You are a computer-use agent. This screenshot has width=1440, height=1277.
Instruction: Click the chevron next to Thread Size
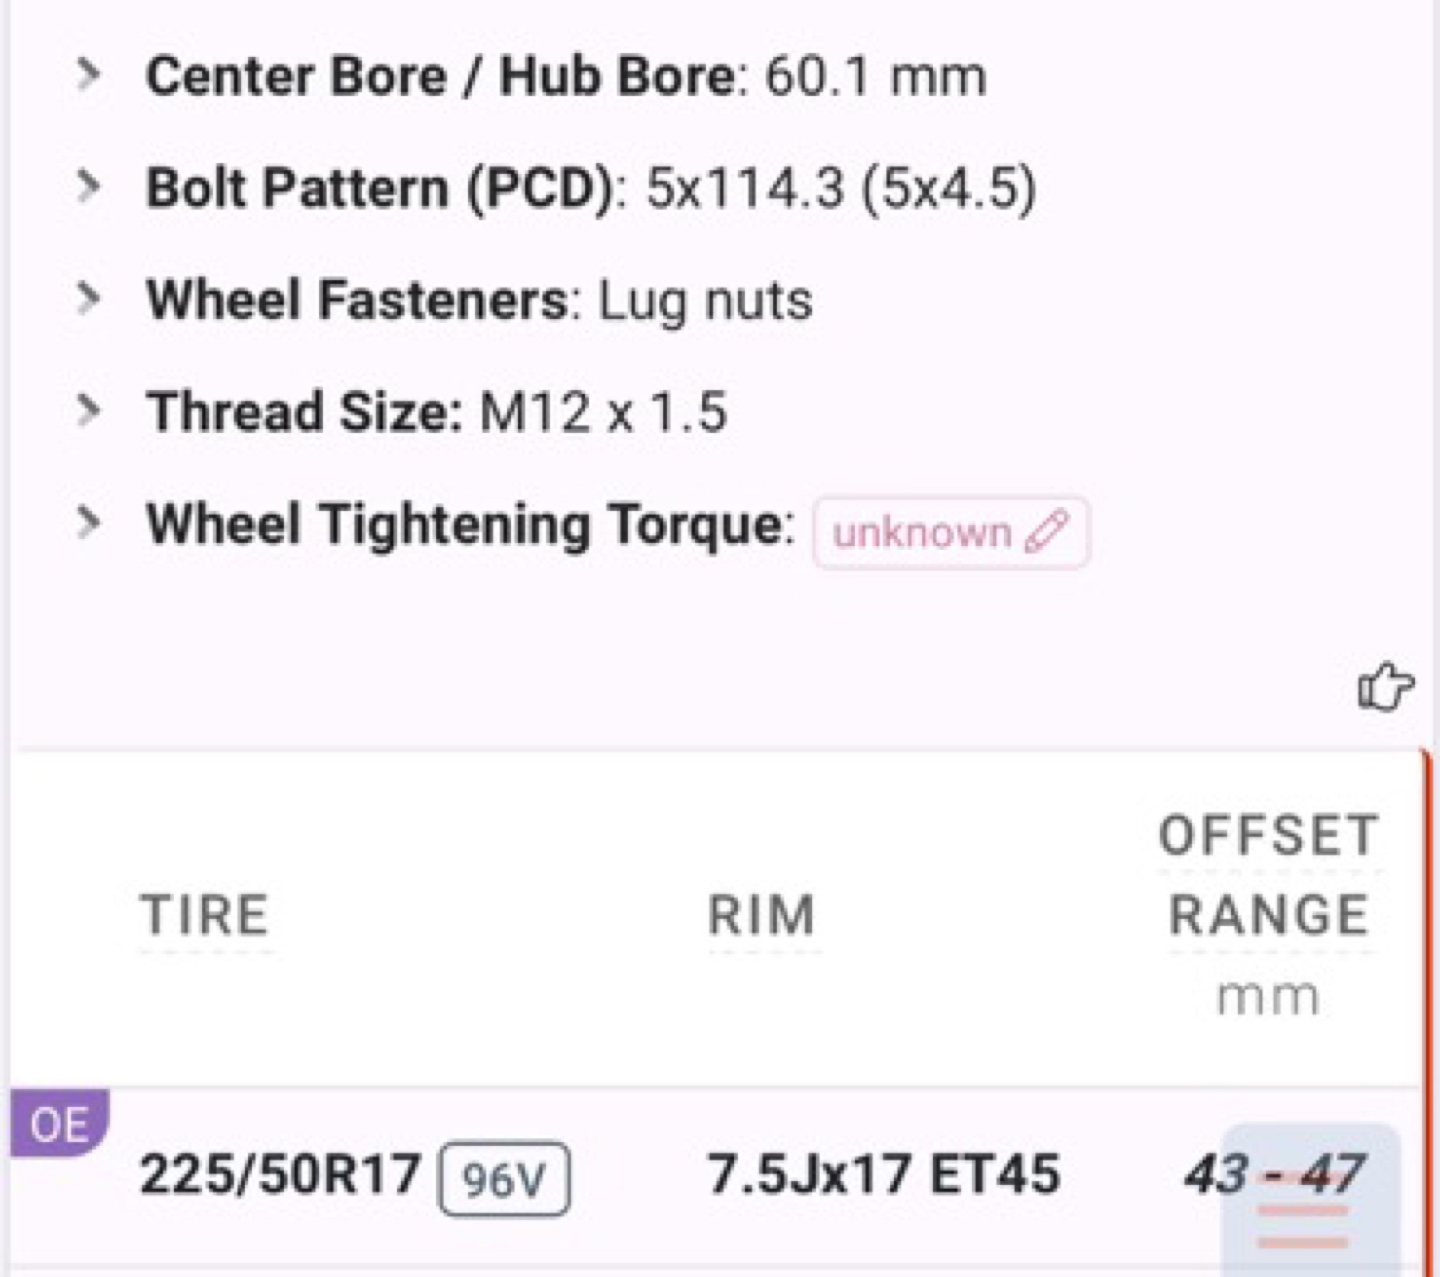[x=89, y=410]
